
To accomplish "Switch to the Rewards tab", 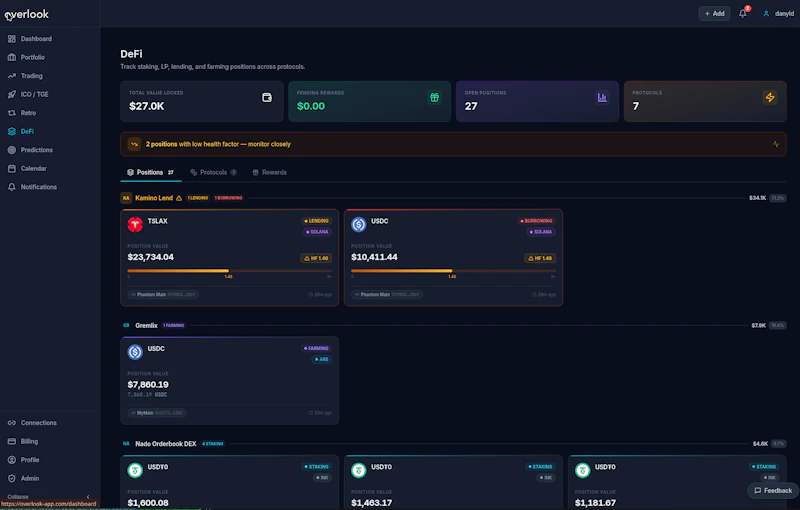I will point(269,172).
